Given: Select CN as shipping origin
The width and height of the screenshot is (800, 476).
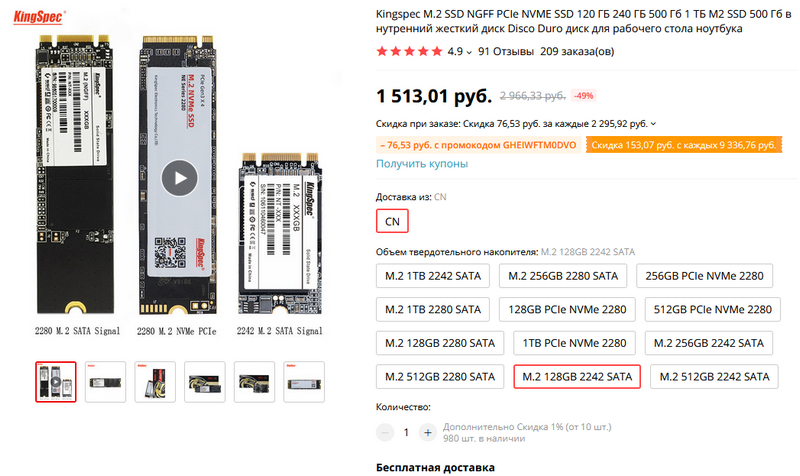Looking at the screenshot, I should tap(390, 219).
